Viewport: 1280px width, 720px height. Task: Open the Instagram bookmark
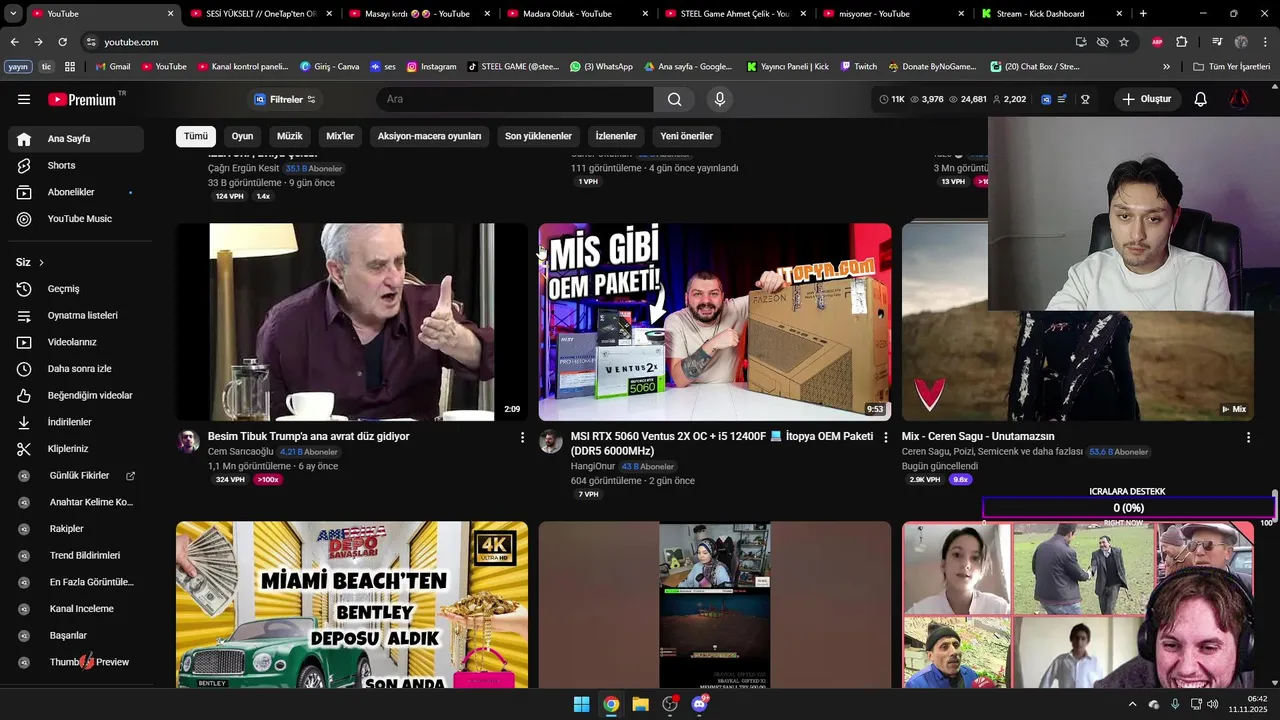click(431, 67)
